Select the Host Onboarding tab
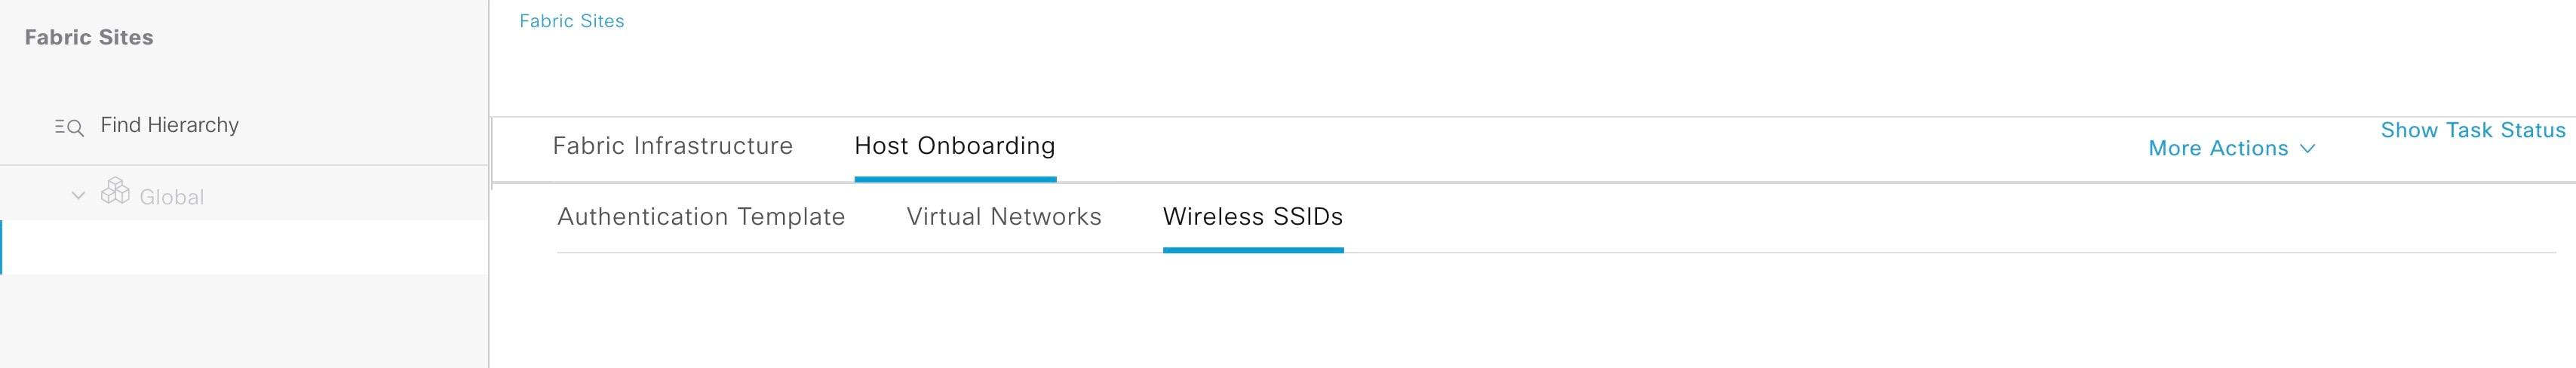This screenshot has width=2576, height=368. tap(954, 146)
